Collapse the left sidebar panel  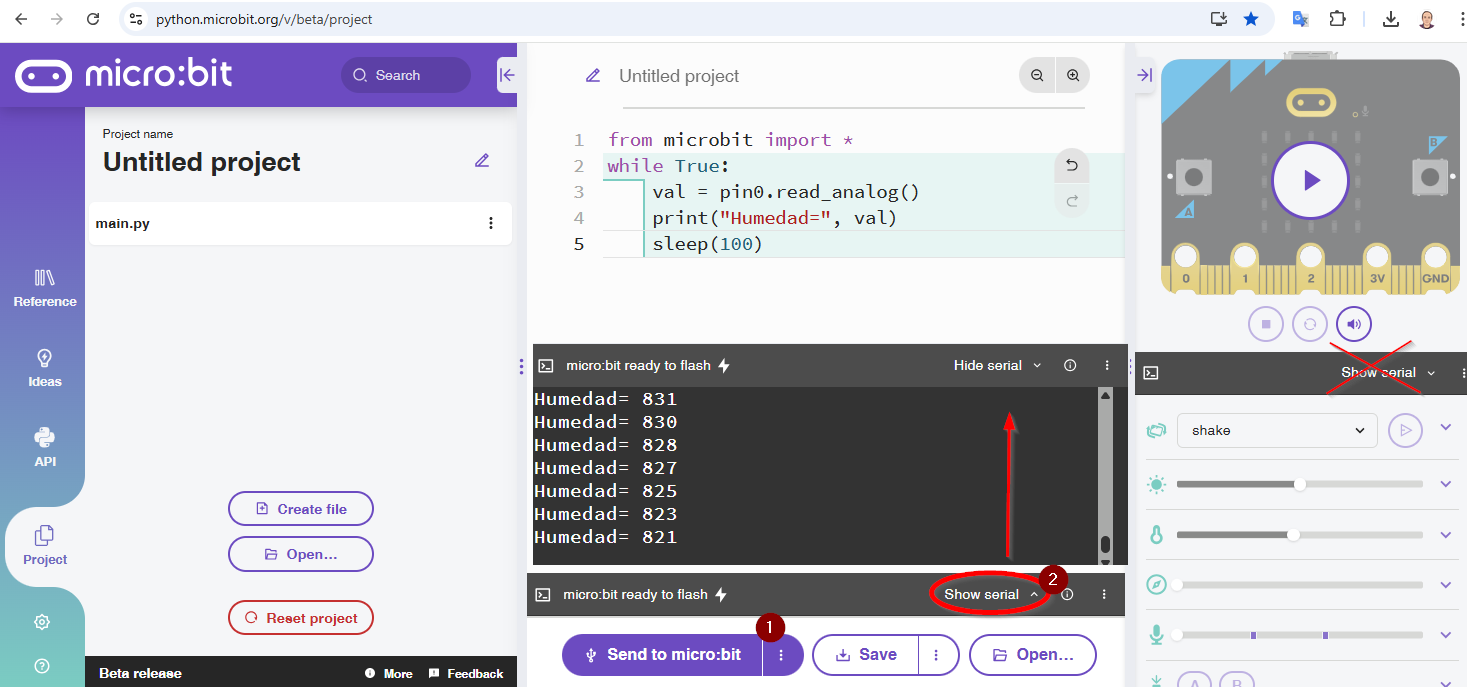(x=507, y=75)
